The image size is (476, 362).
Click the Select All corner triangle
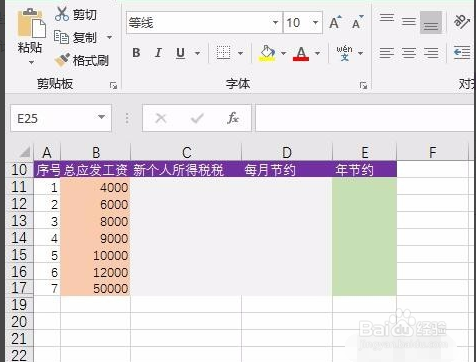pyautogui.click(x=25, y=152)
